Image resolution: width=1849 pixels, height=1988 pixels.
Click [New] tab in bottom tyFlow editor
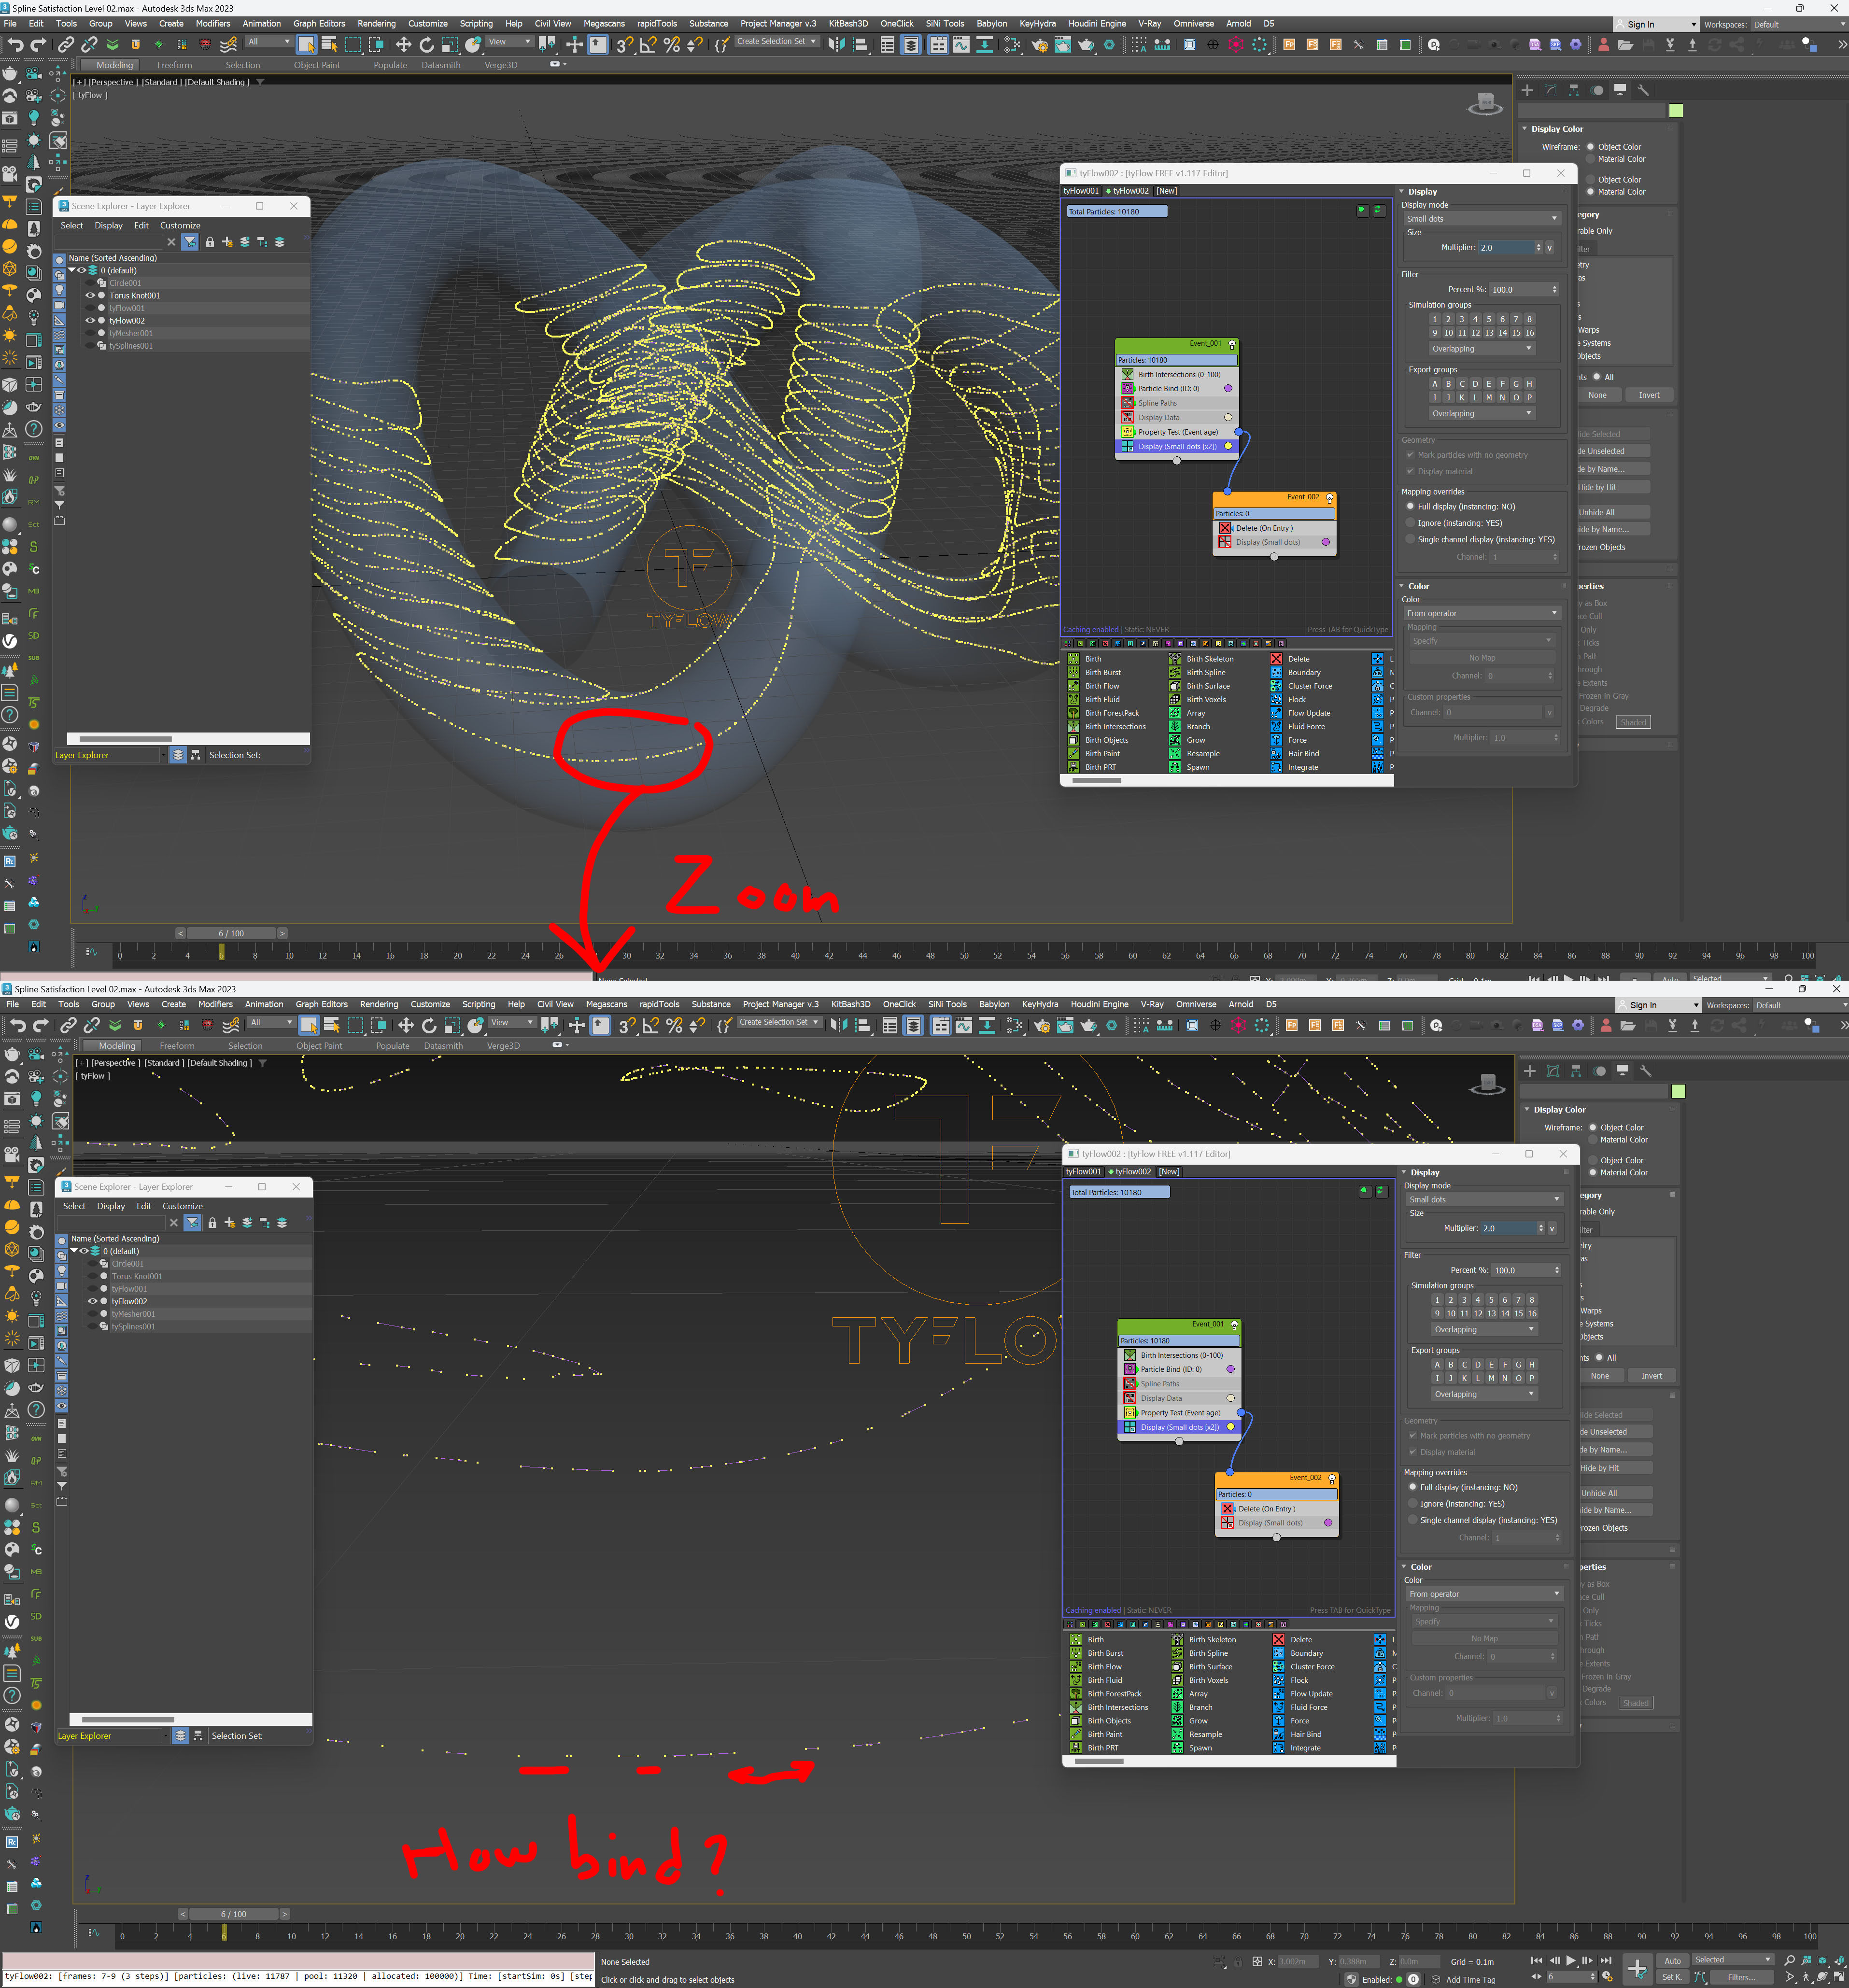[x=1169, y=1171]
